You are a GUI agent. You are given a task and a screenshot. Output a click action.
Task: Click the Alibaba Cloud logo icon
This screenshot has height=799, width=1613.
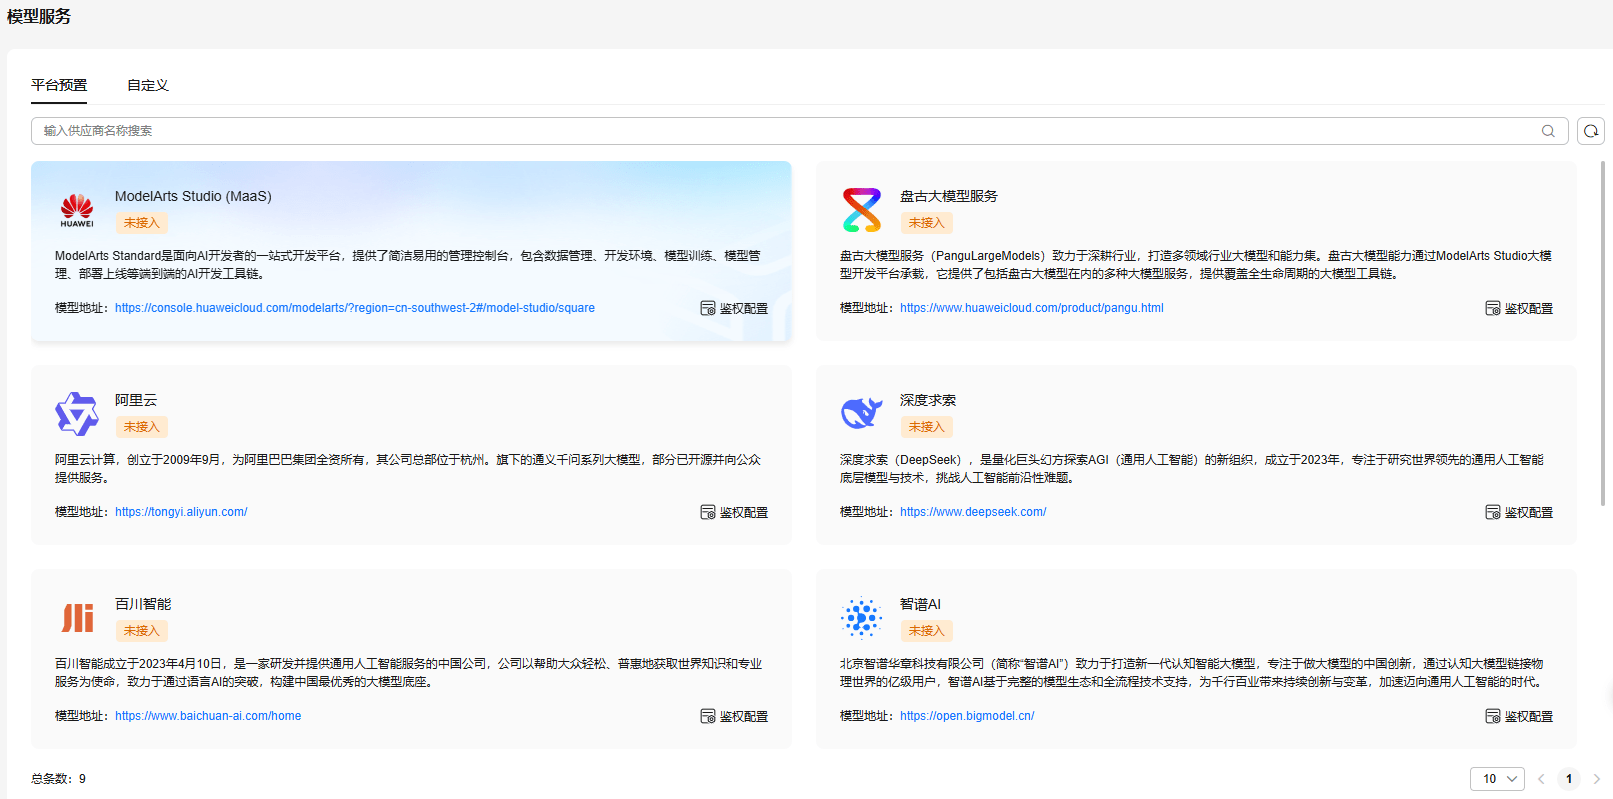point(77,414)
